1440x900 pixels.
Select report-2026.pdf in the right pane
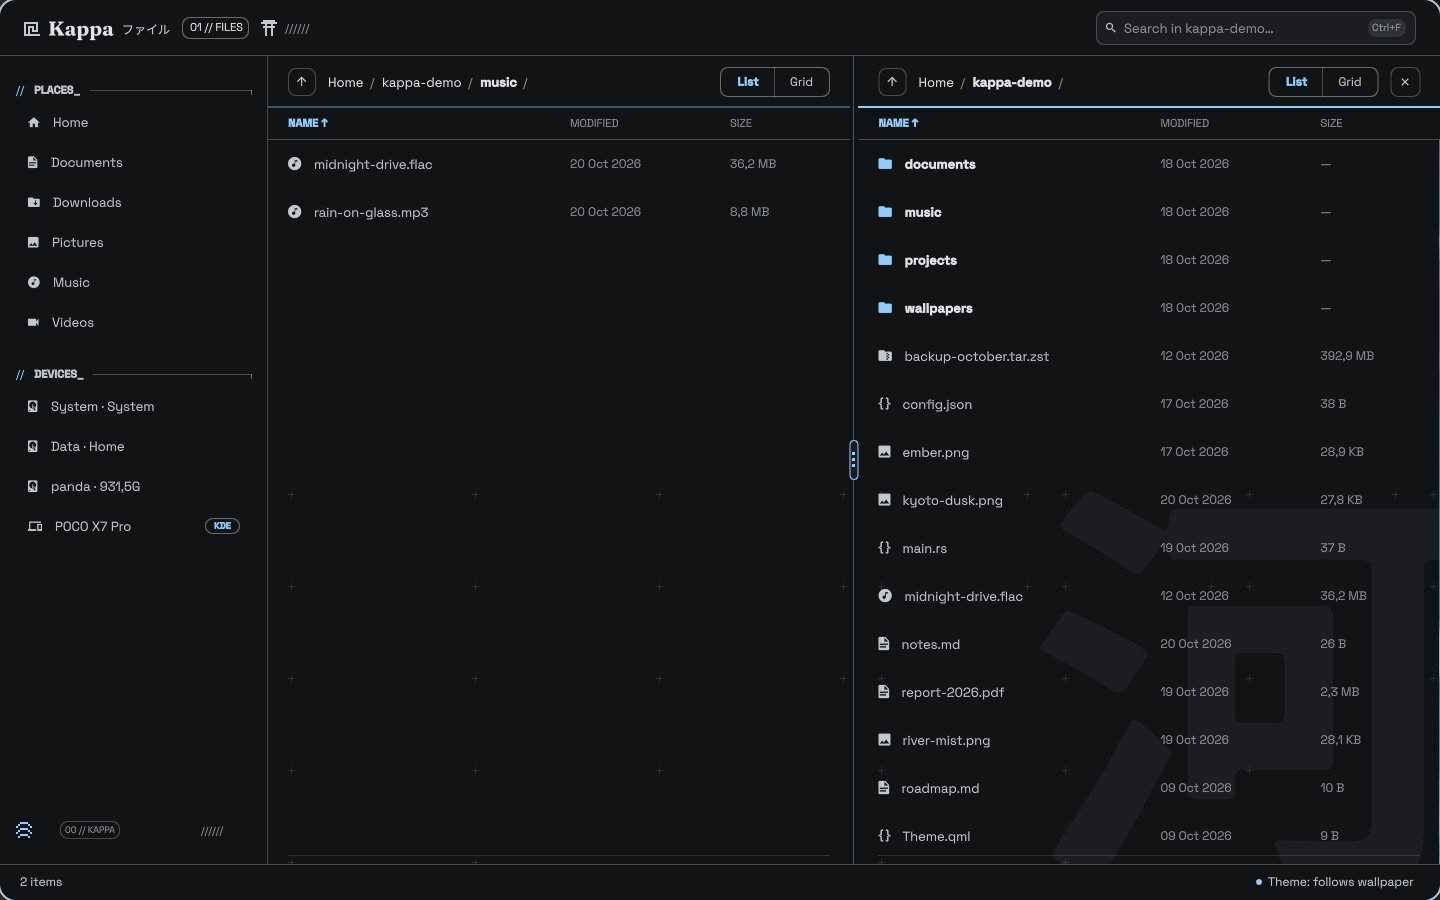1148,692
